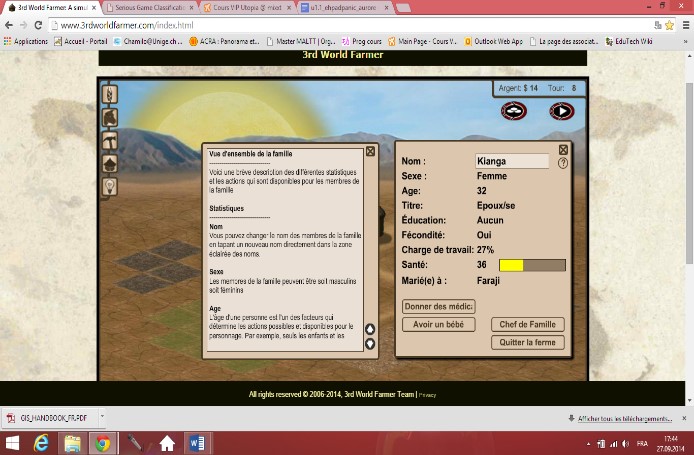Screen dimensions: 694x455
Task: Open the La page des associat. bookmark
Action: [564, 41]
